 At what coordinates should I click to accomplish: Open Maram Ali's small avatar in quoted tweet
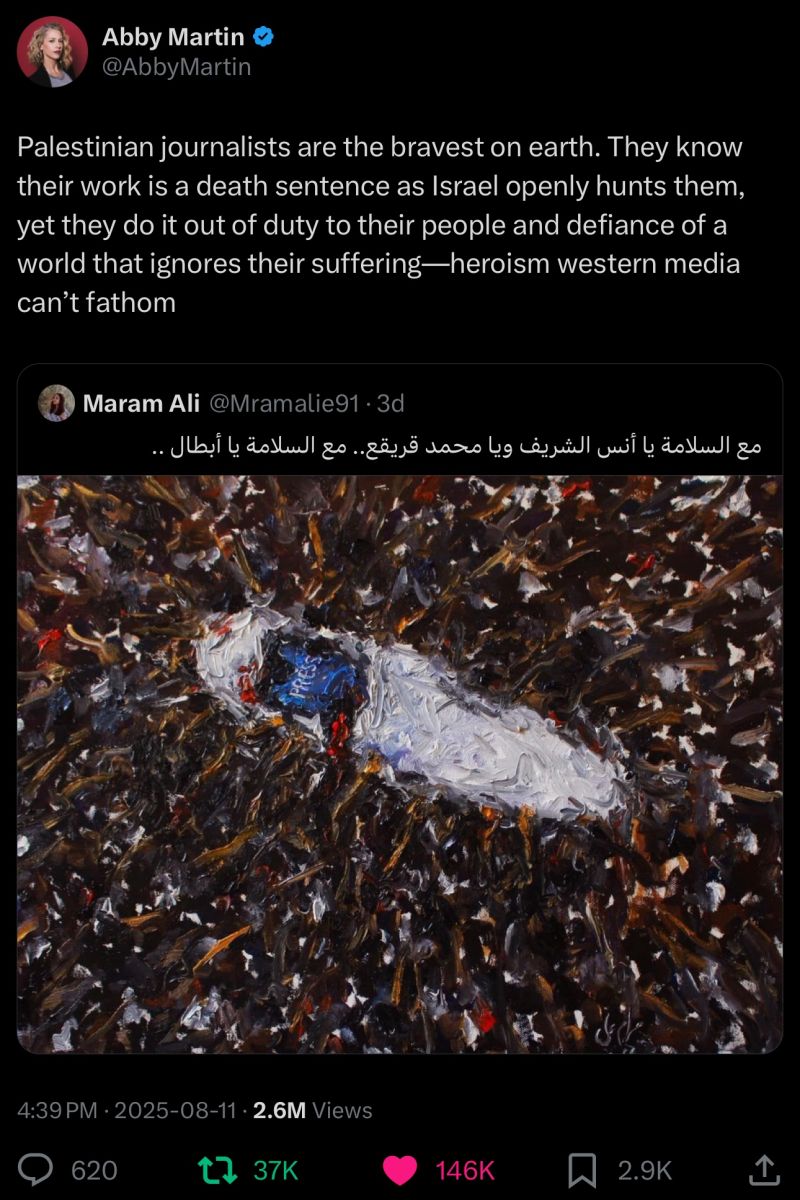[x=56, y=403]
